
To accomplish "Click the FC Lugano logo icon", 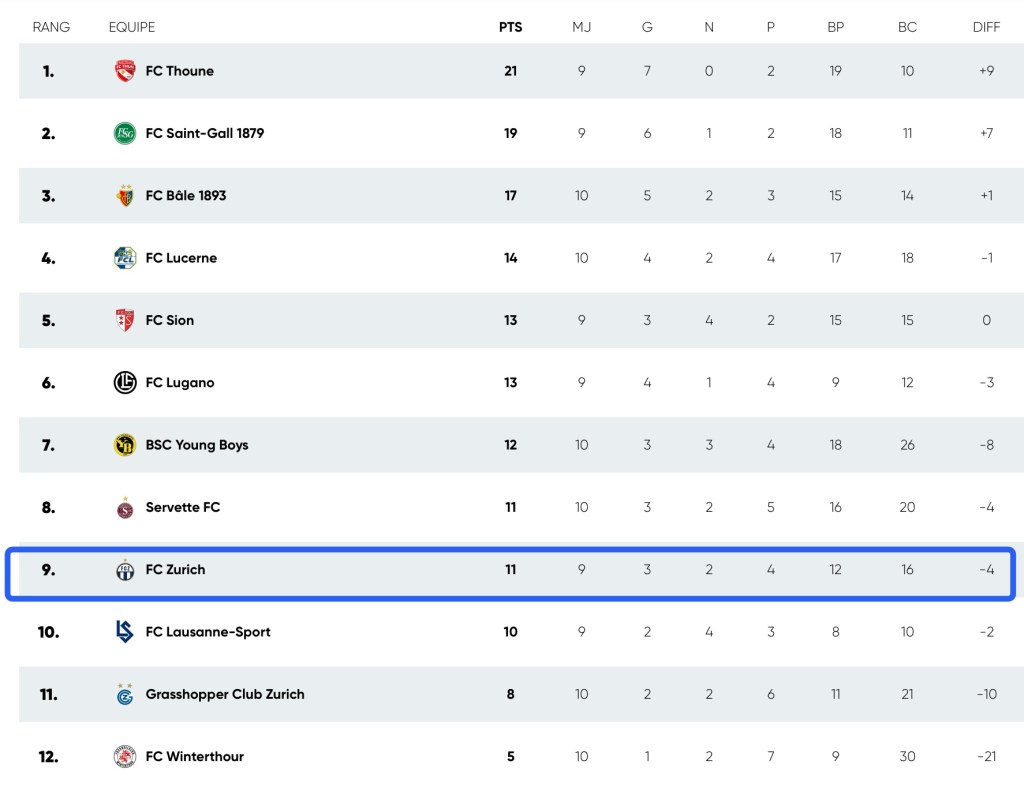I will pos(124,383).
